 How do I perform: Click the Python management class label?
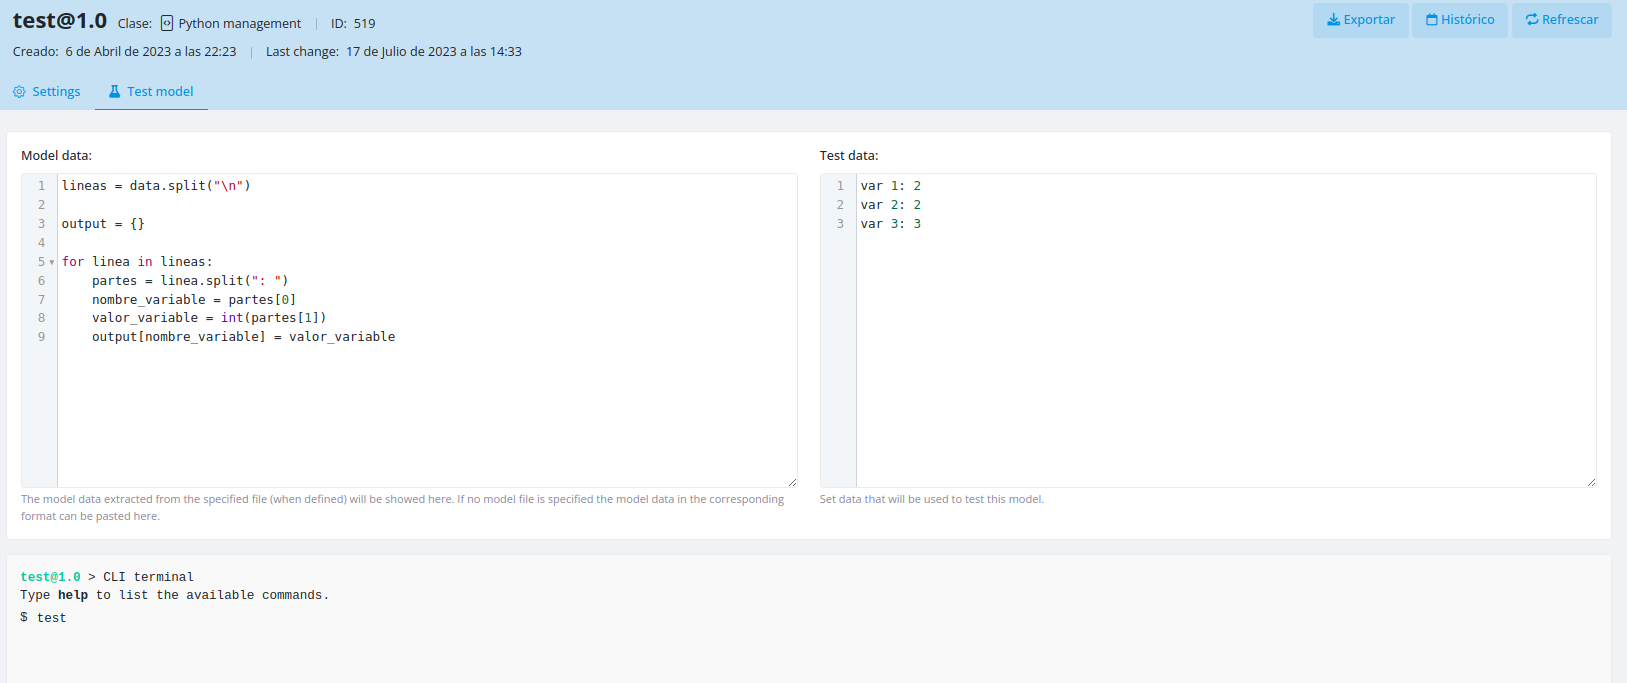239,23
